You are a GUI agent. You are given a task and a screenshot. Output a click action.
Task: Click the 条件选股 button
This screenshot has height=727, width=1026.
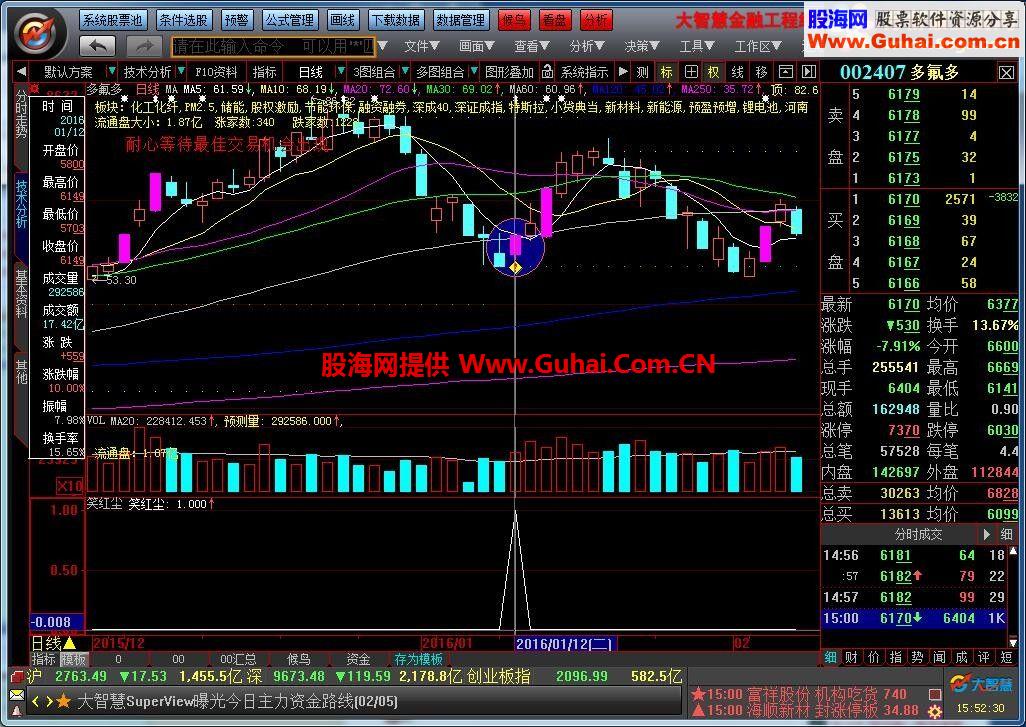click(x=183, y=20)
